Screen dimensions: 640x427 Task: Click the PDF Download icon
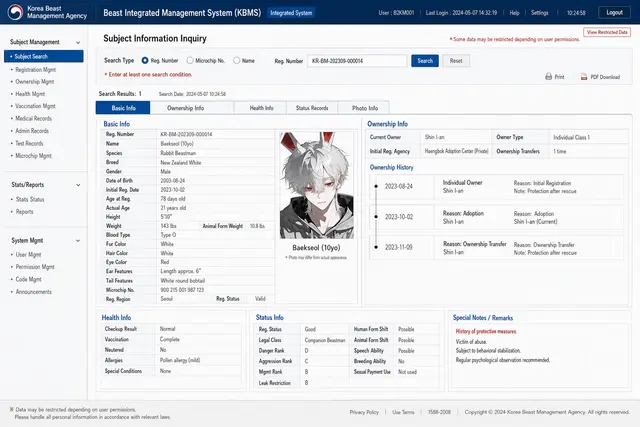(584, 76)
